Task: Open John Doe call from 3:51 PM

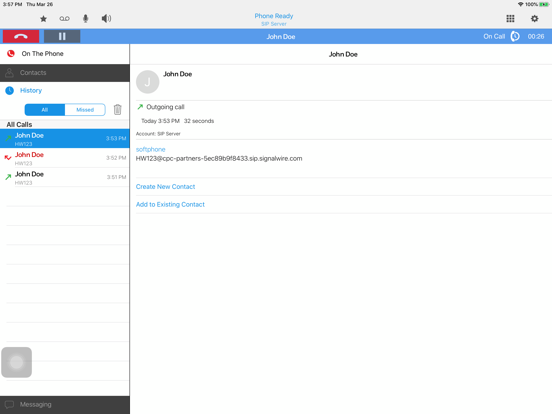Action: tap(65, 177)
